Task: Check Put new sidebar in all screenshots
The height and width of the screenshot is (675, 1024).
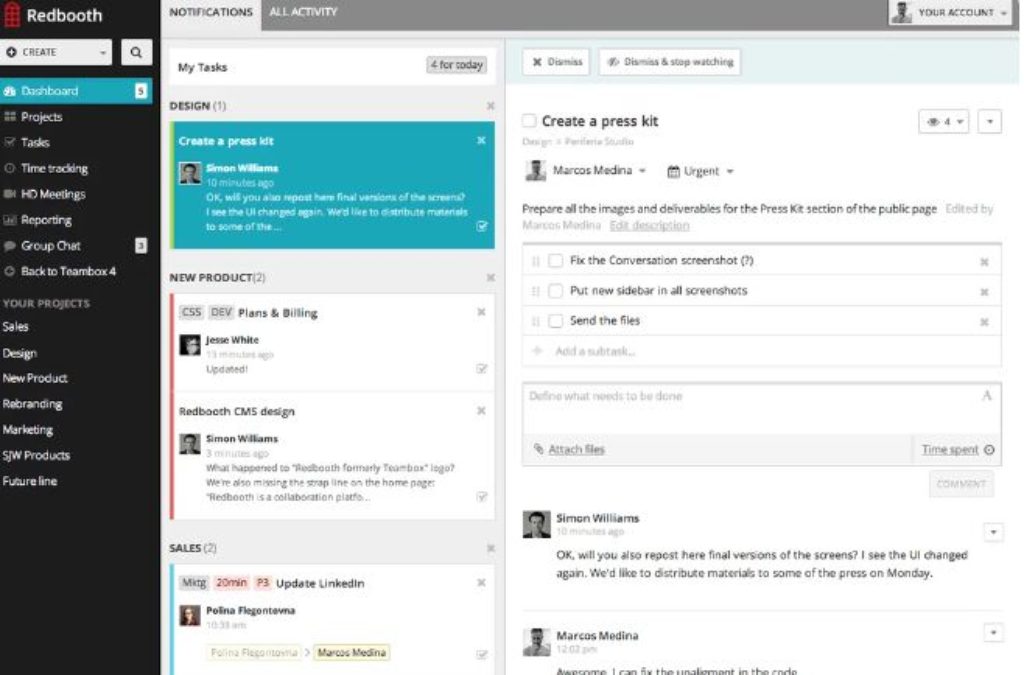Action: pyautogui.click(x=556, y=290)
